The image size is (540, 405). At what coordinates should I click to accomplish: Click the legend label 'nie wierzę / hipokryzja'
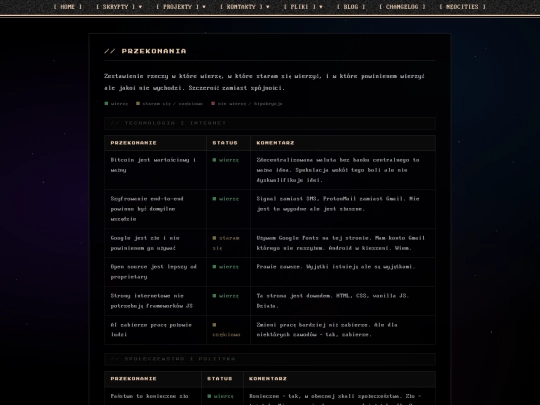point(250,103)
